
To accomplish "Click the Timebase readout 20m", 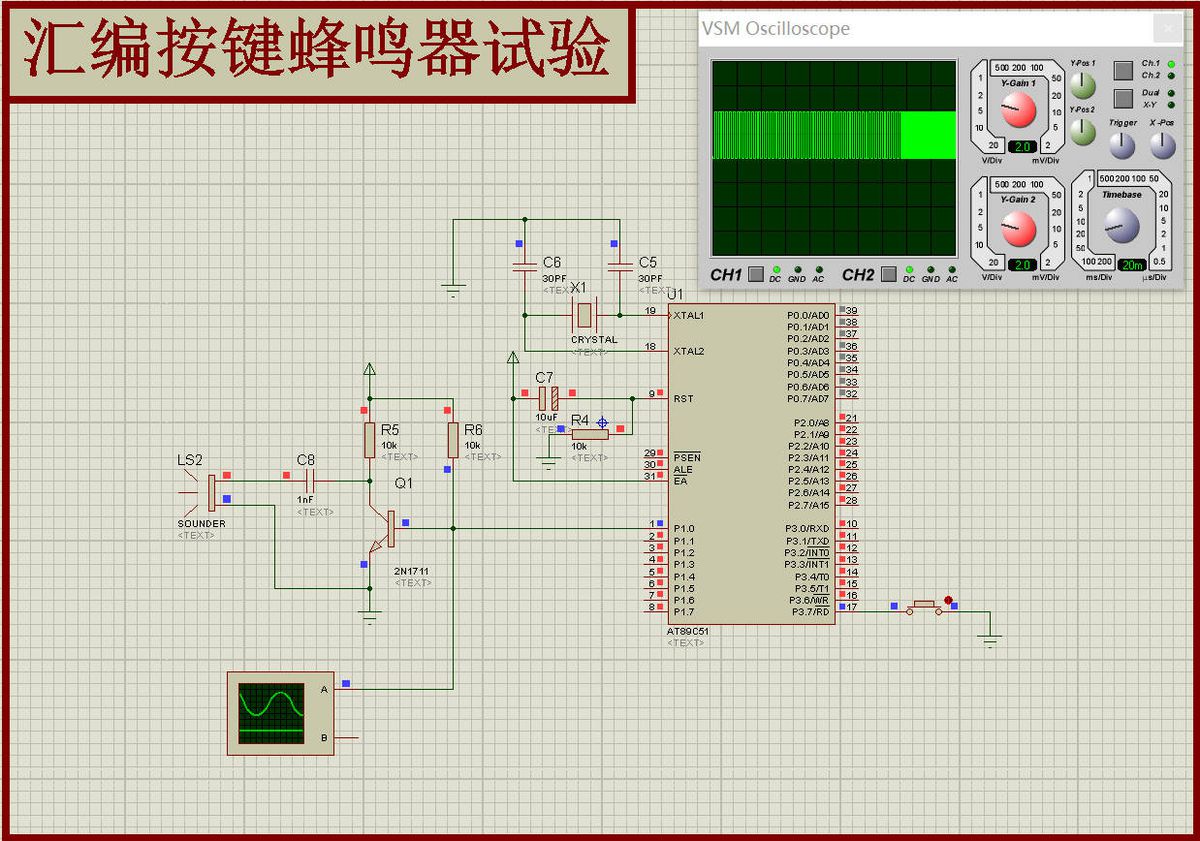I will tap(1131, 265).
